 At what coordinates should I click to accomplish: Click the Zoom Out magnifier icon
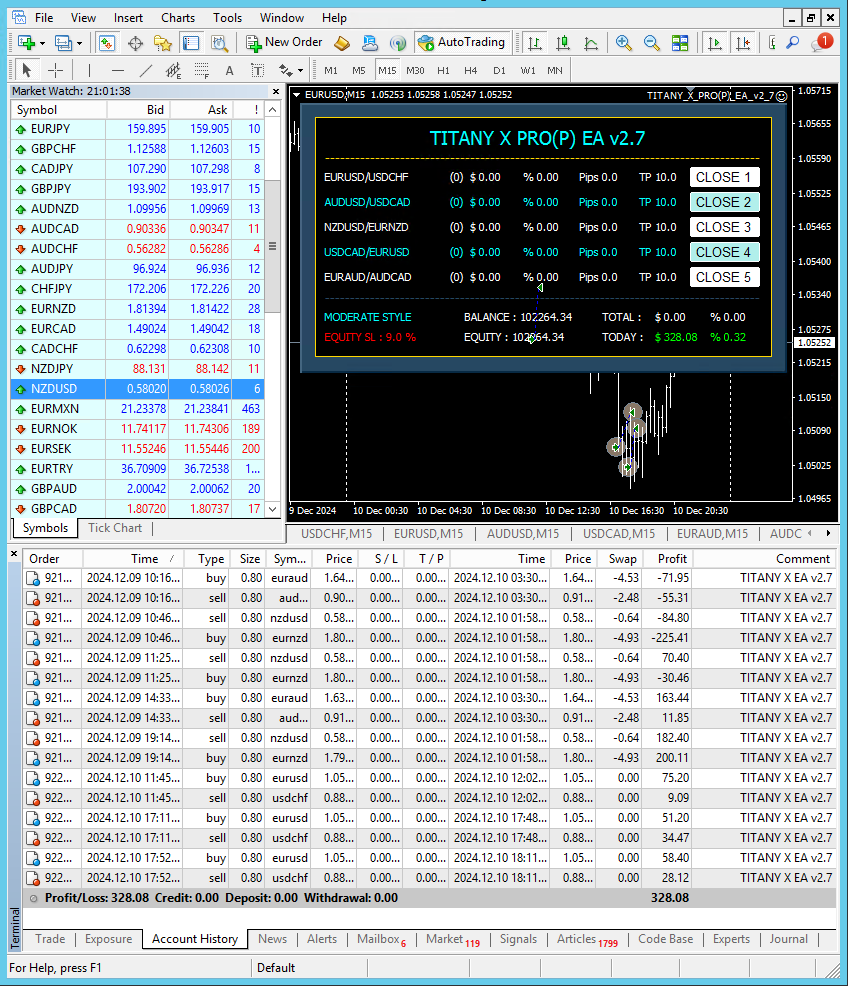[652, 43]
